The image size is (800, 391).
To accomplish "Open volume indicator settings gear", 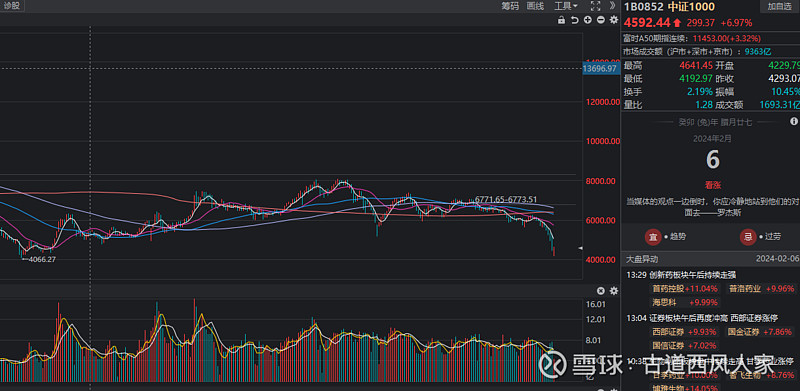I will [x=614, y=290].
